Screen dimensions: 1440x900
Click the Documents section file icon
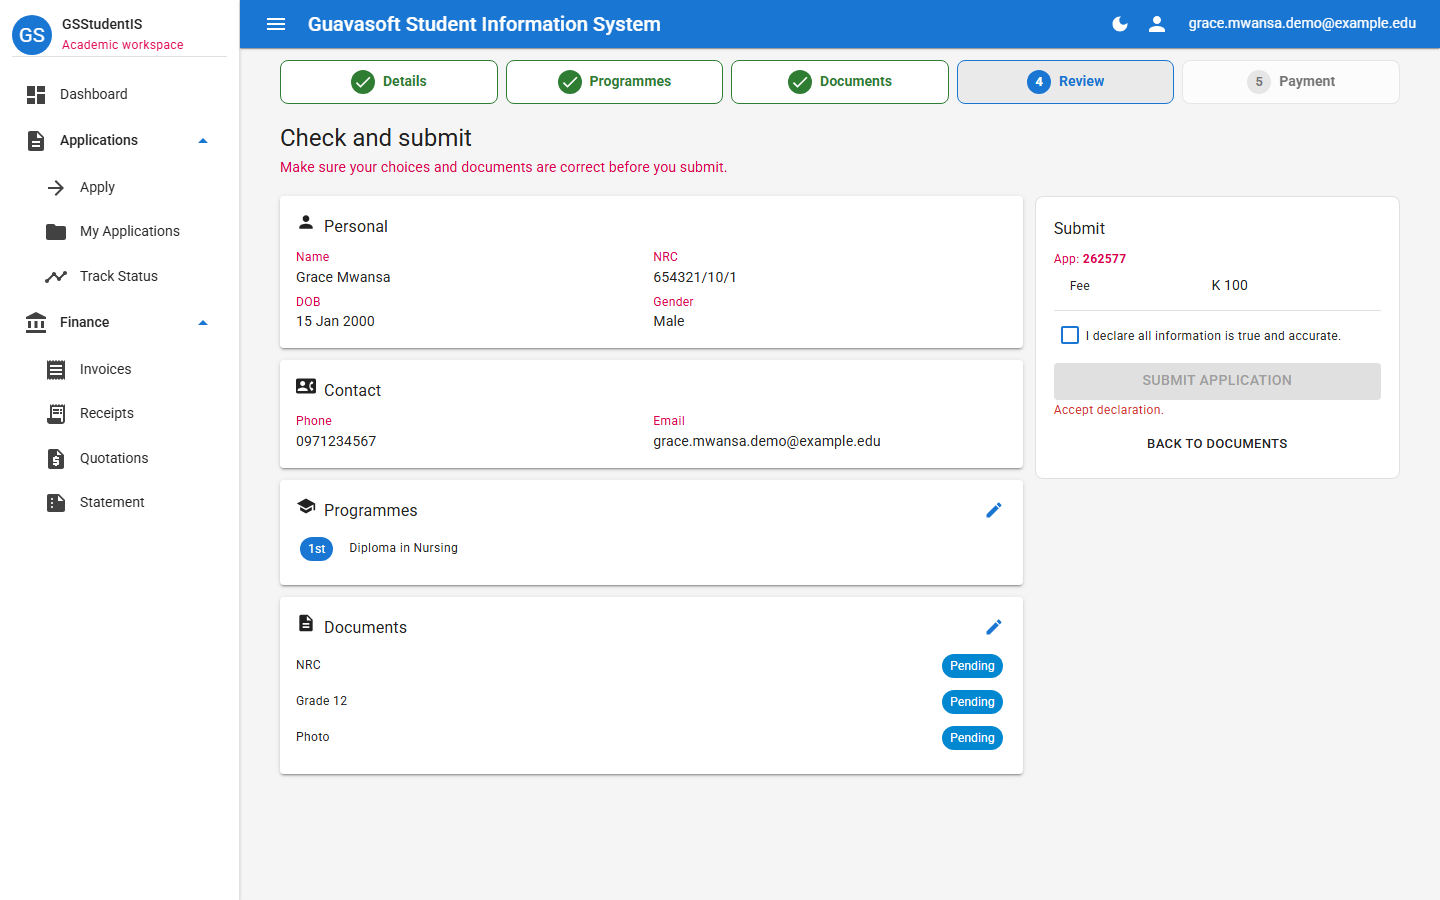tap(306, 623)
